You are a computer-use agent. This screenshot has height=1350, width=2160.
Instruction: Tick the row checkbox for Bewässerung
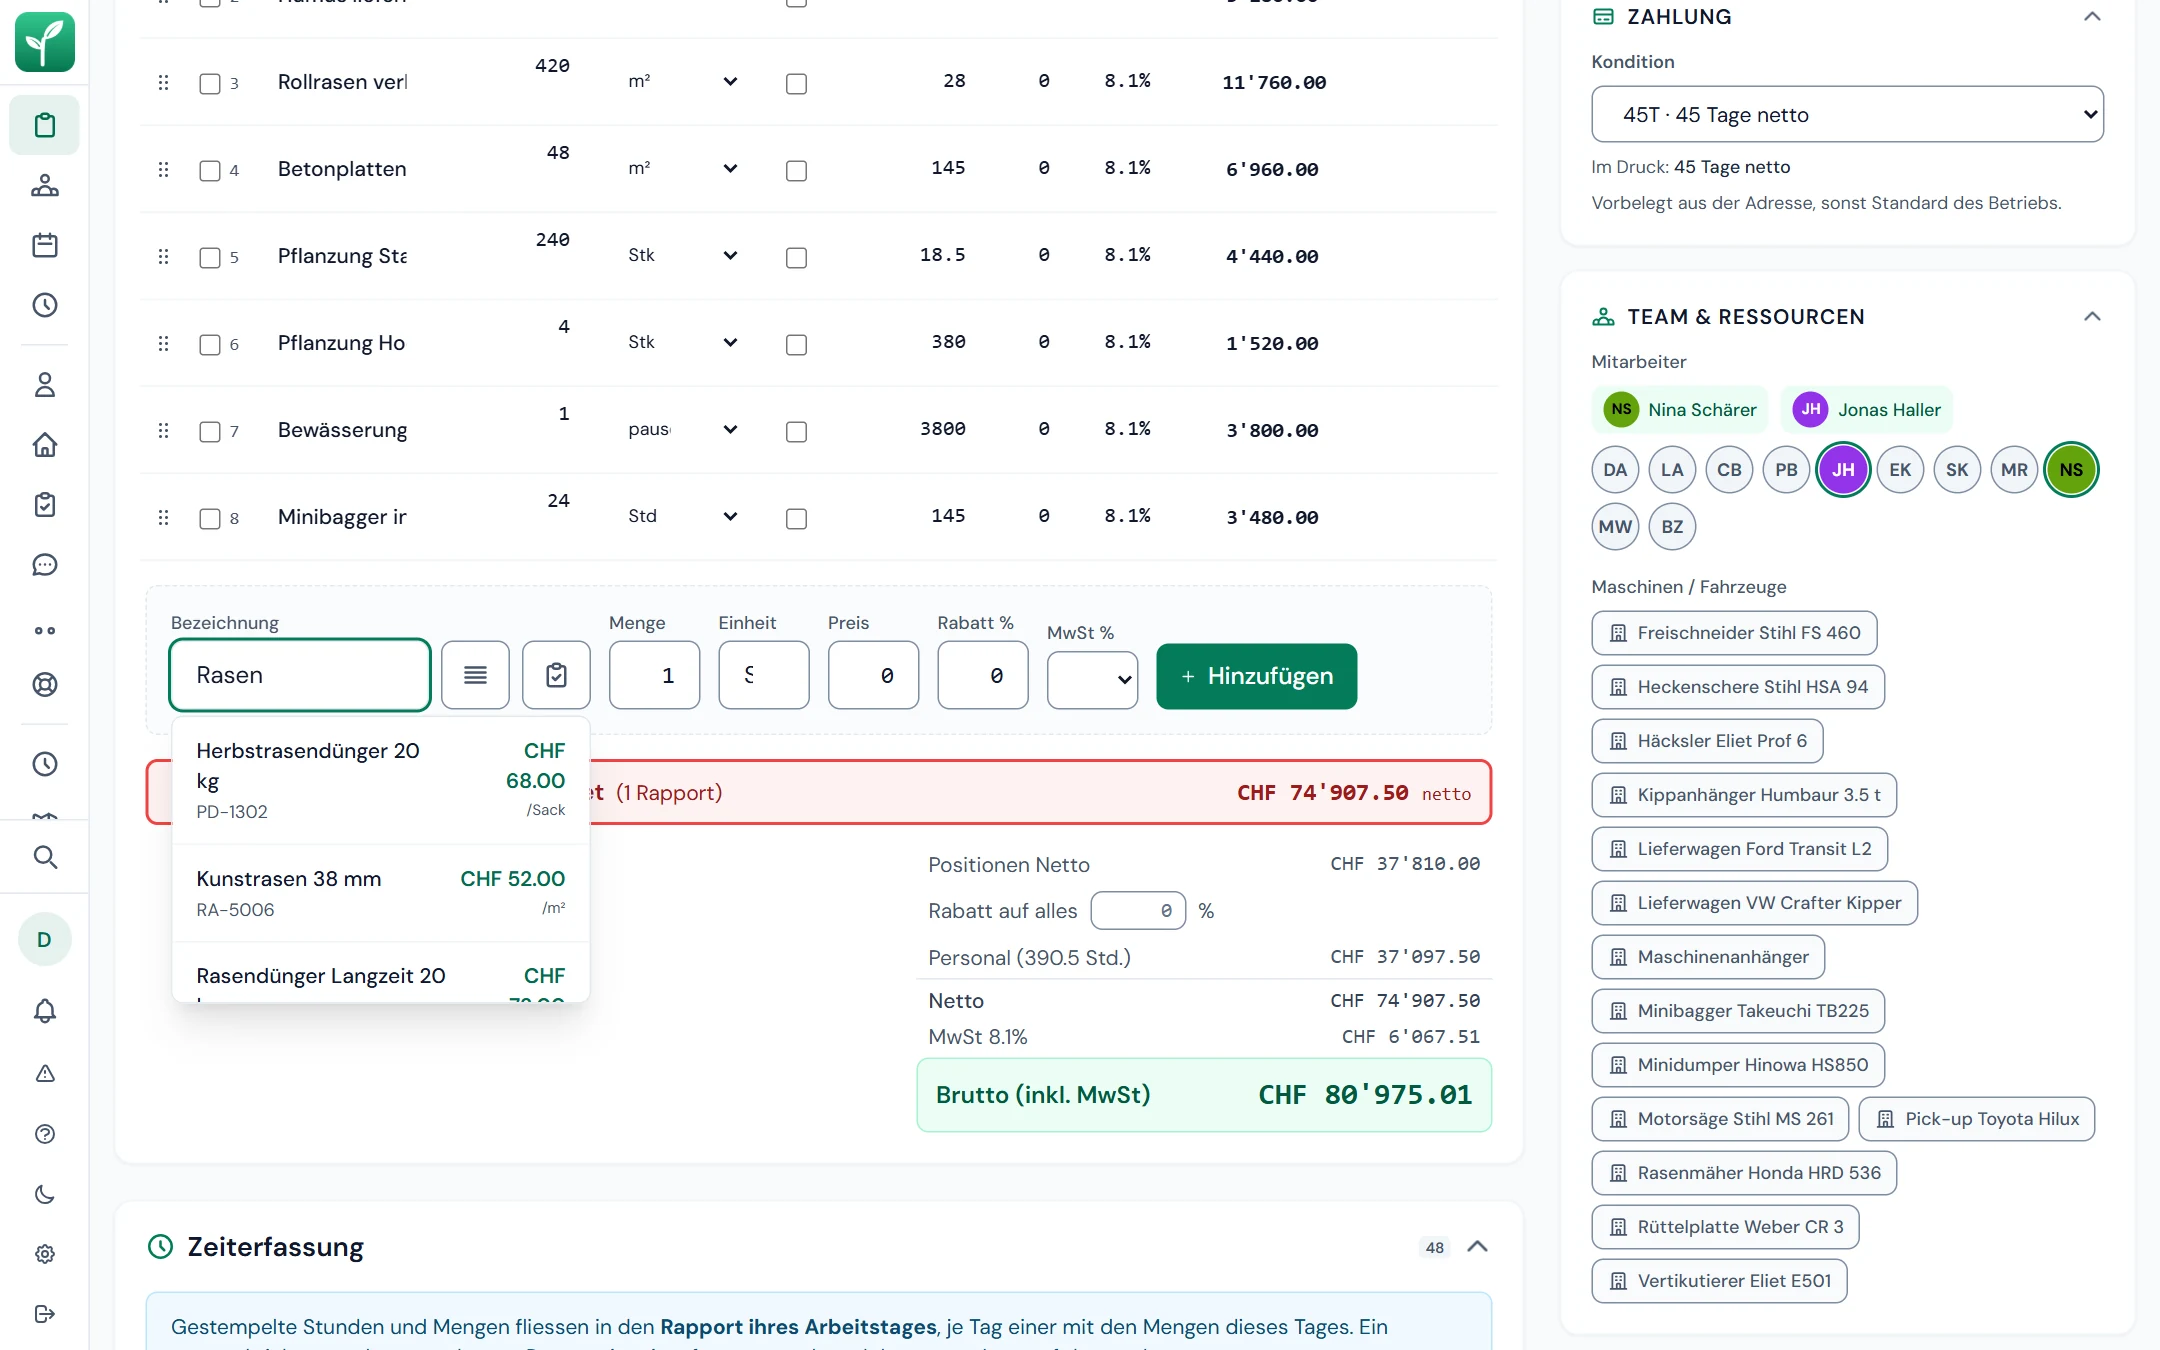click(x=210, y=431)
